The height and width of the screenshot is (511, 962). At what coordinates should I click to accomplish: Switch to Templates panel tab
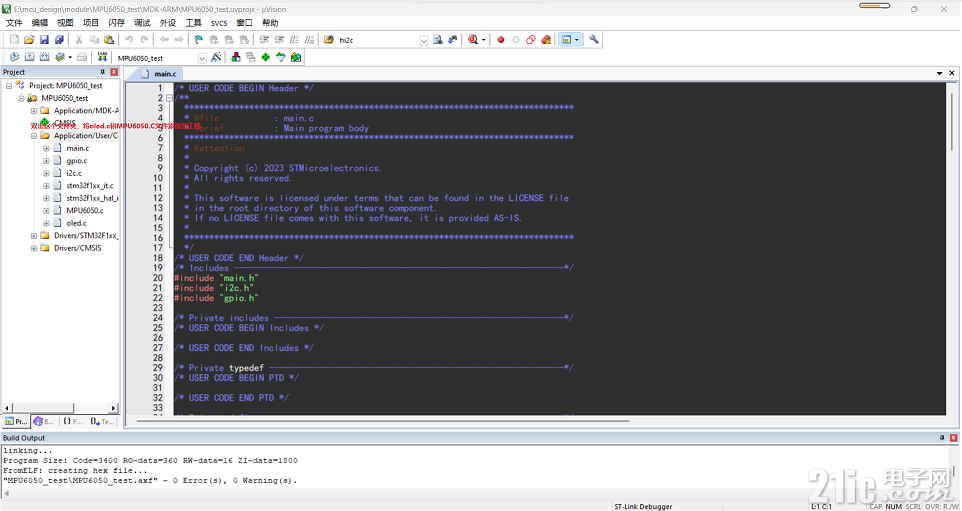tap(102, 421)
